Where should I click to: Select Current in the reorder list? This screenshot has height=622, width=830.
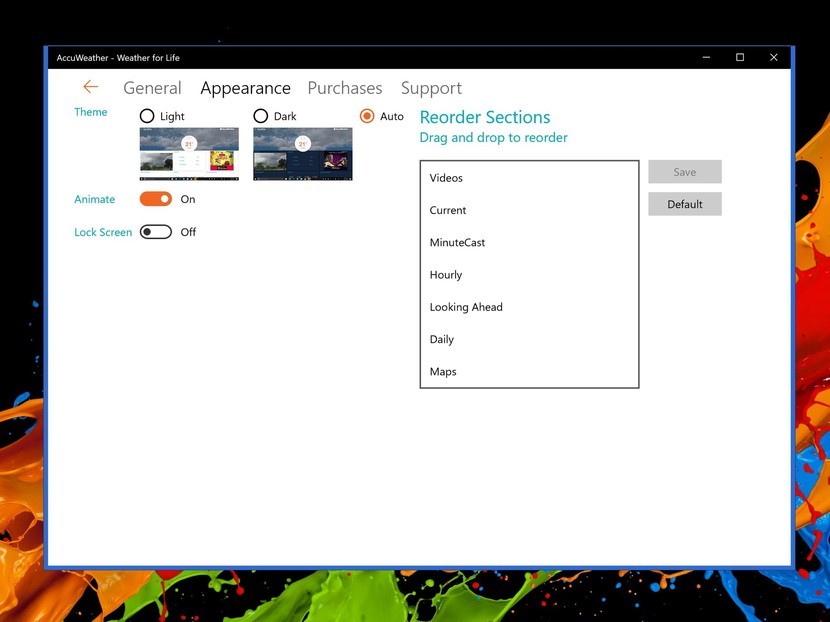(x=448, y=210)
